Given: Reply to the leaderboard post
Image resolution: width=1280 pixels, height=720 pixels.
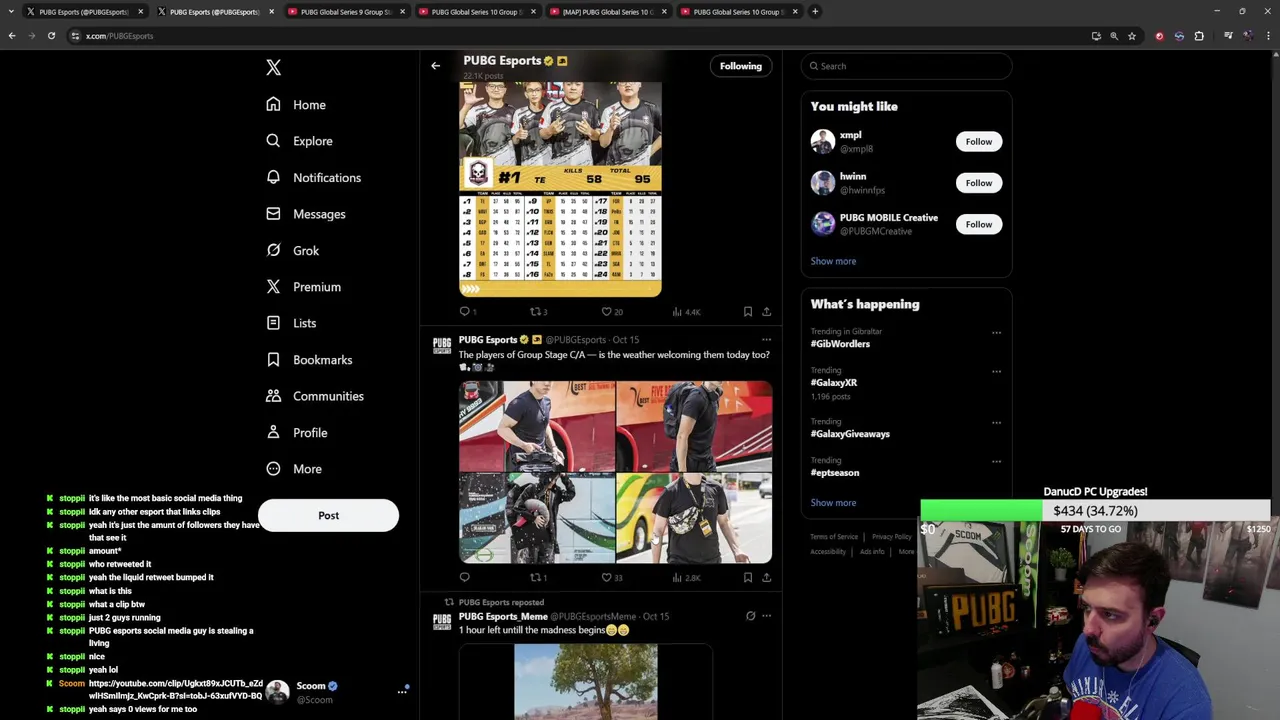Looking at the screenshot, I should [x=464, y=312].
